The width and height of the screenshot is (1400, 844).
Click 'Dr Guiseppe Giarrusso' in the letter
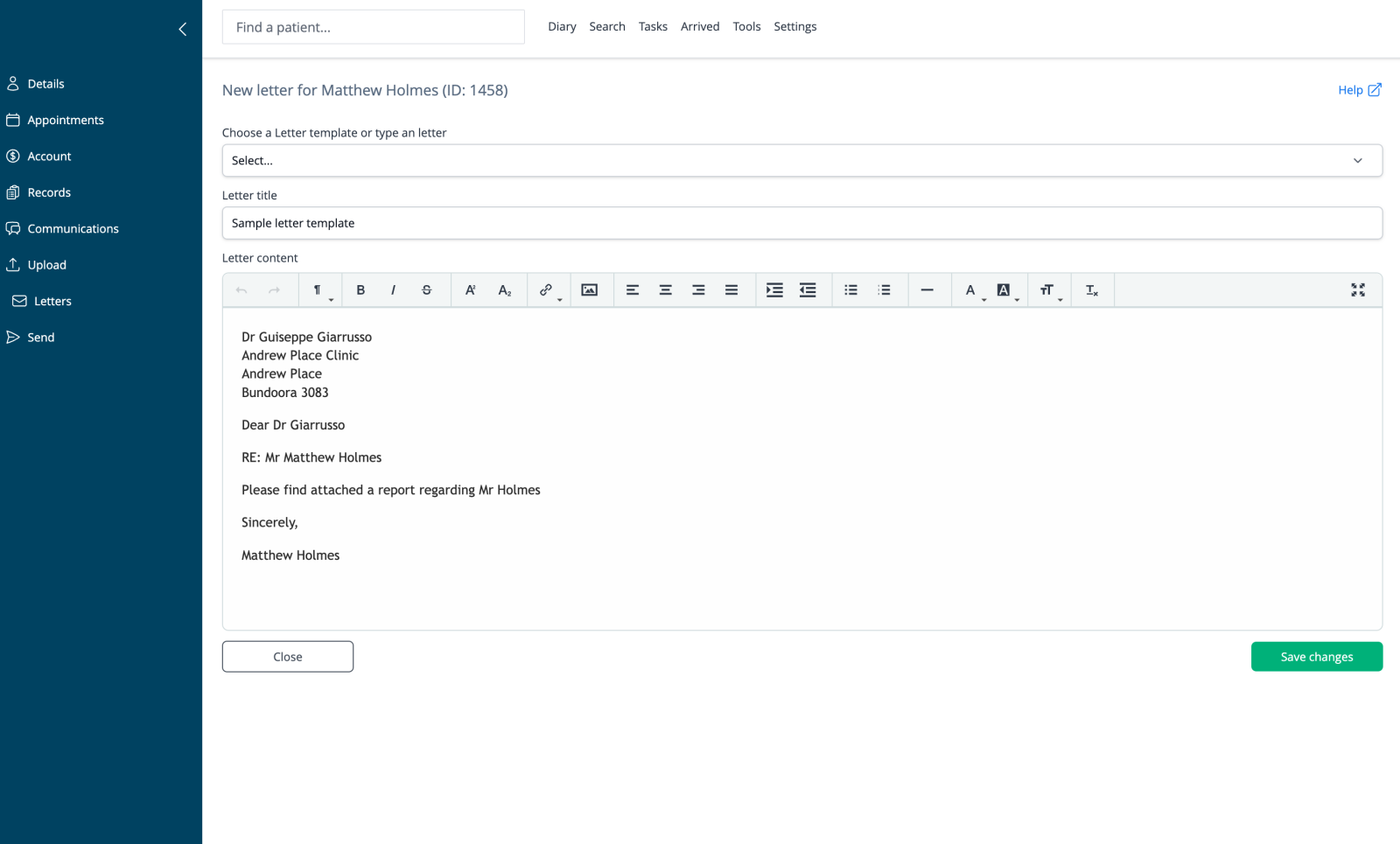tap(307, 337)
